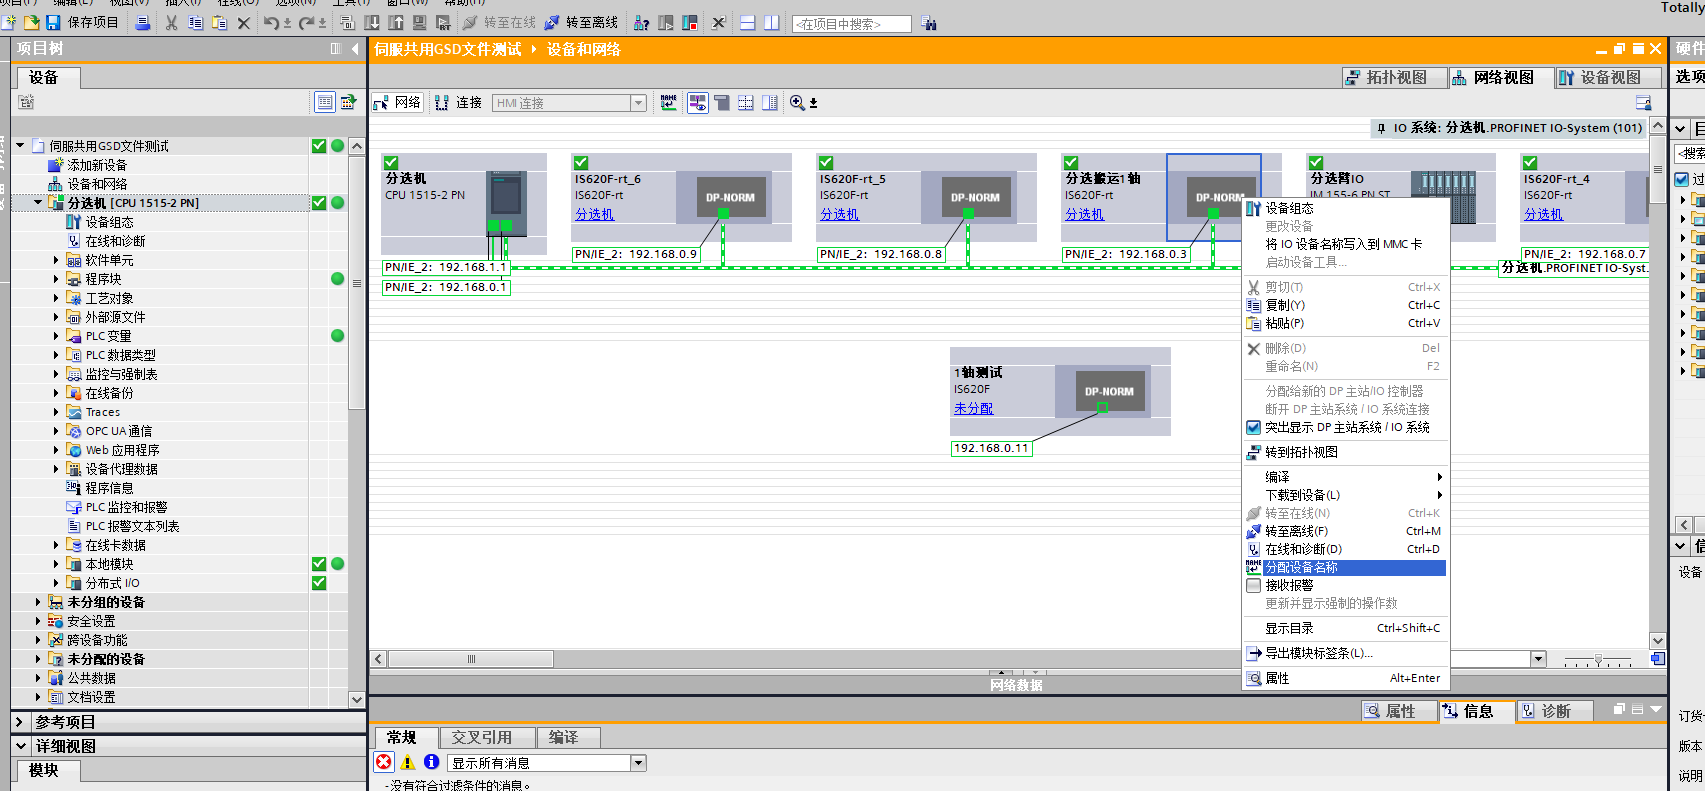
Task: Click the open project folder icon
Action: click(x=32, y=22)
